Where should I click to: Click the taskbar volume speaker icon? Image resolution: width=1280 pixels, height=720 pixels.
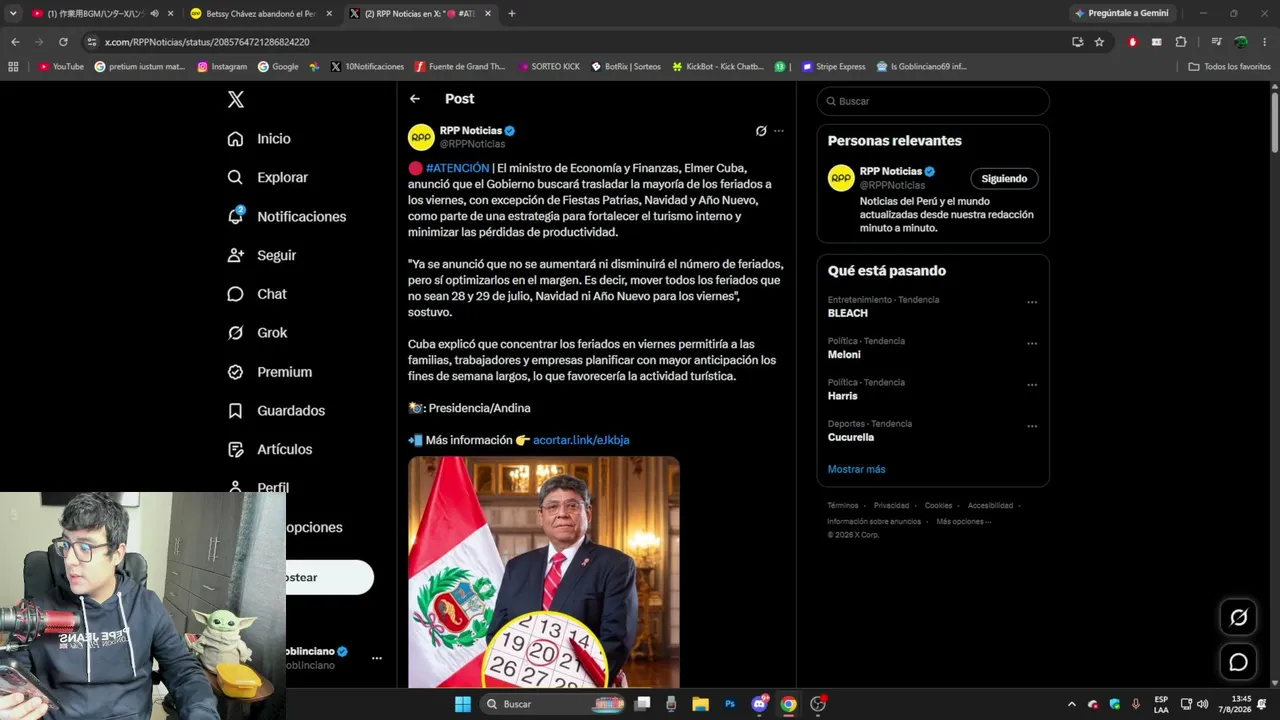click(1202, 704)
